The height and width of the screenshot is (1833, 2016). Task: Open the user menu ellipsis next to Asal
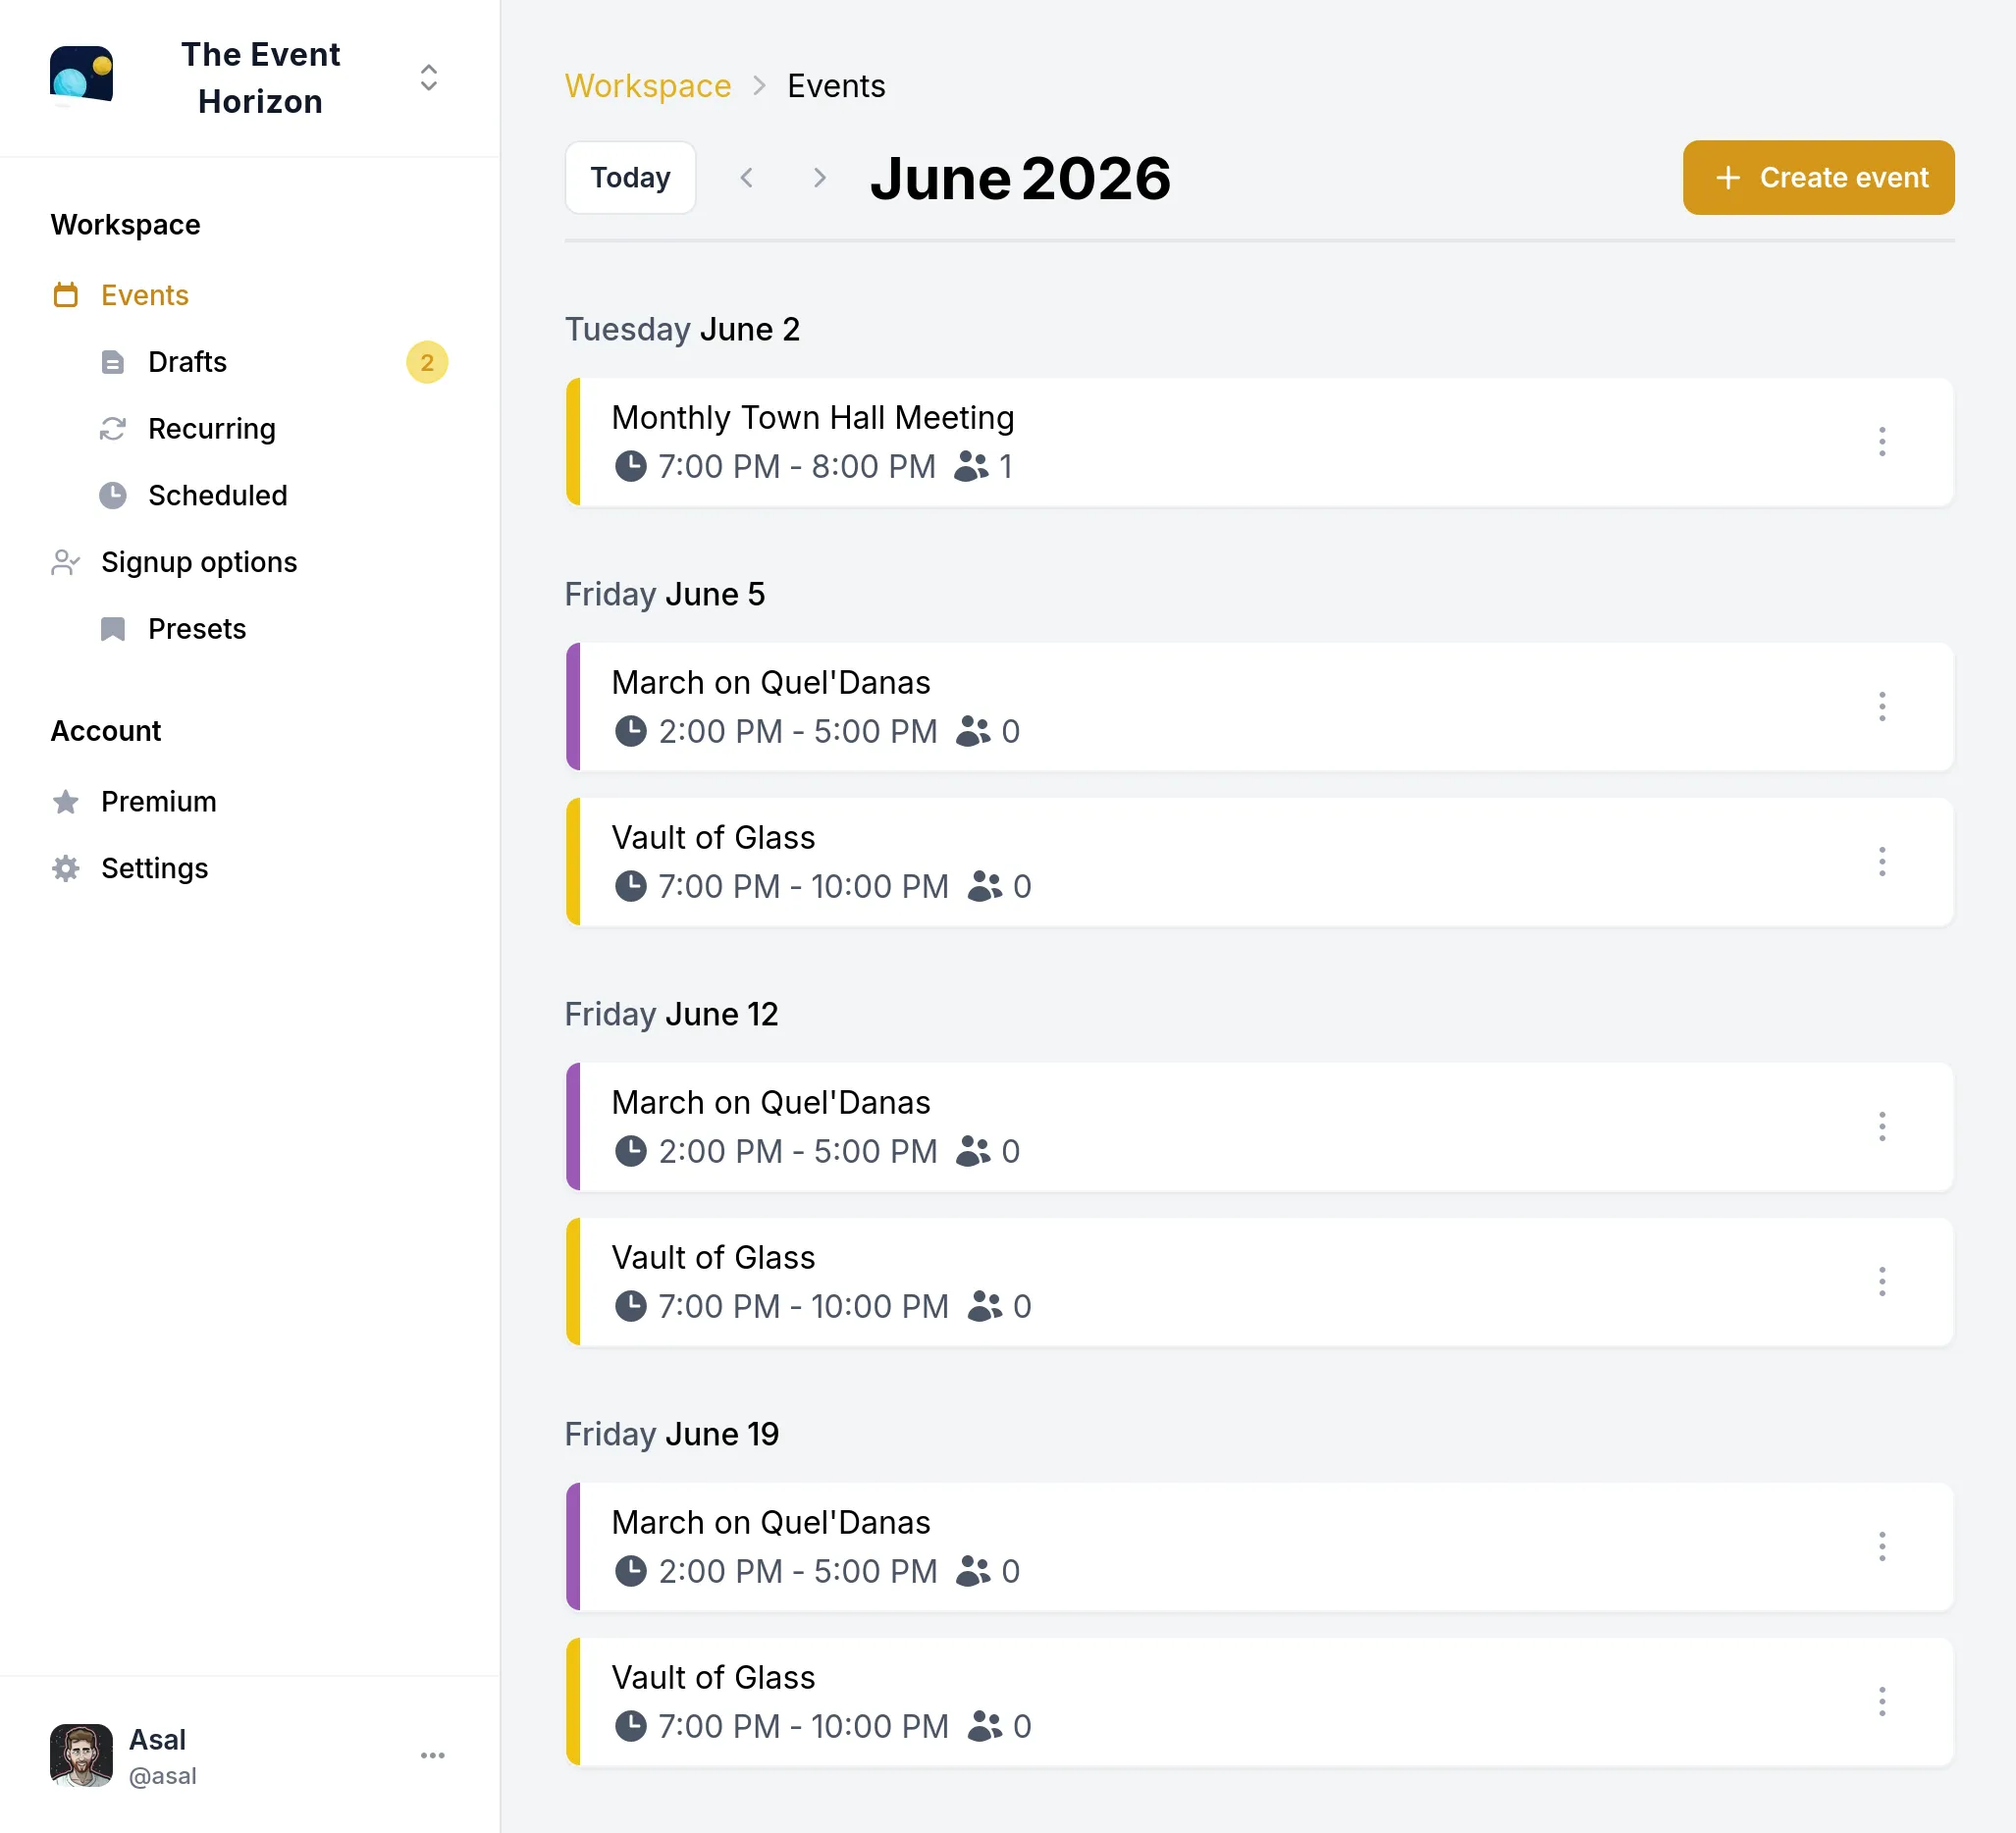click(x=433, y=1755)
